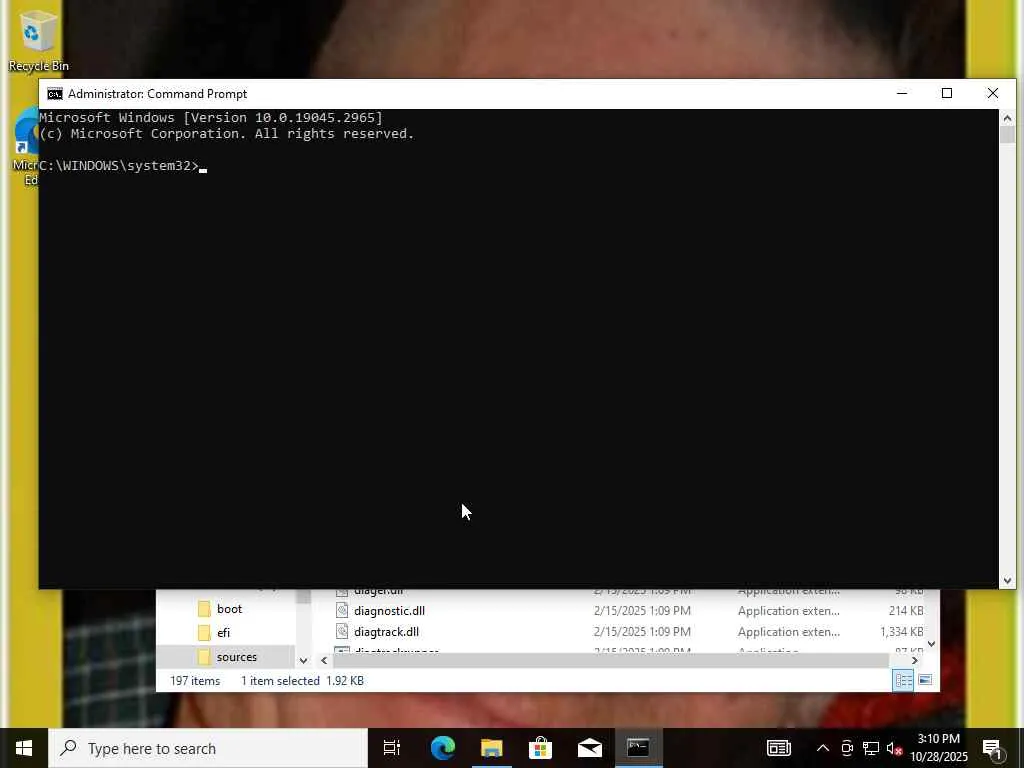Screen dimensions: 1024x768
Task: Maximize the Command Prompt window
Action: point(947,93)
